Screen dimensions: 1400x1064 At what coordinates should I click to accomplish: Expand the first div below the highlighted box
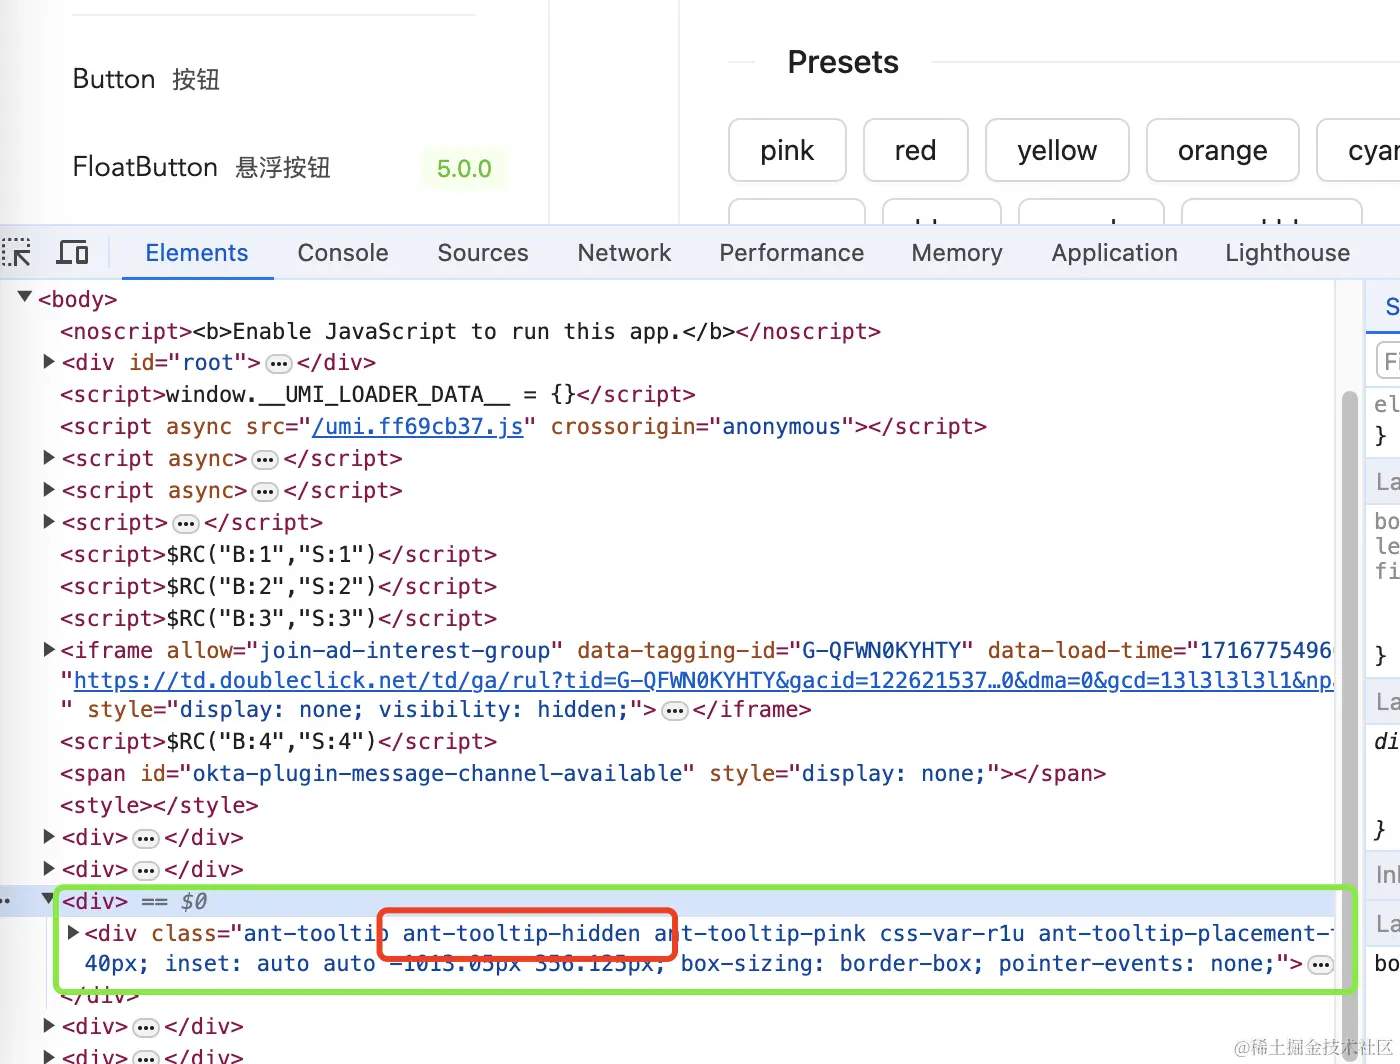[x=49, y=1025]
